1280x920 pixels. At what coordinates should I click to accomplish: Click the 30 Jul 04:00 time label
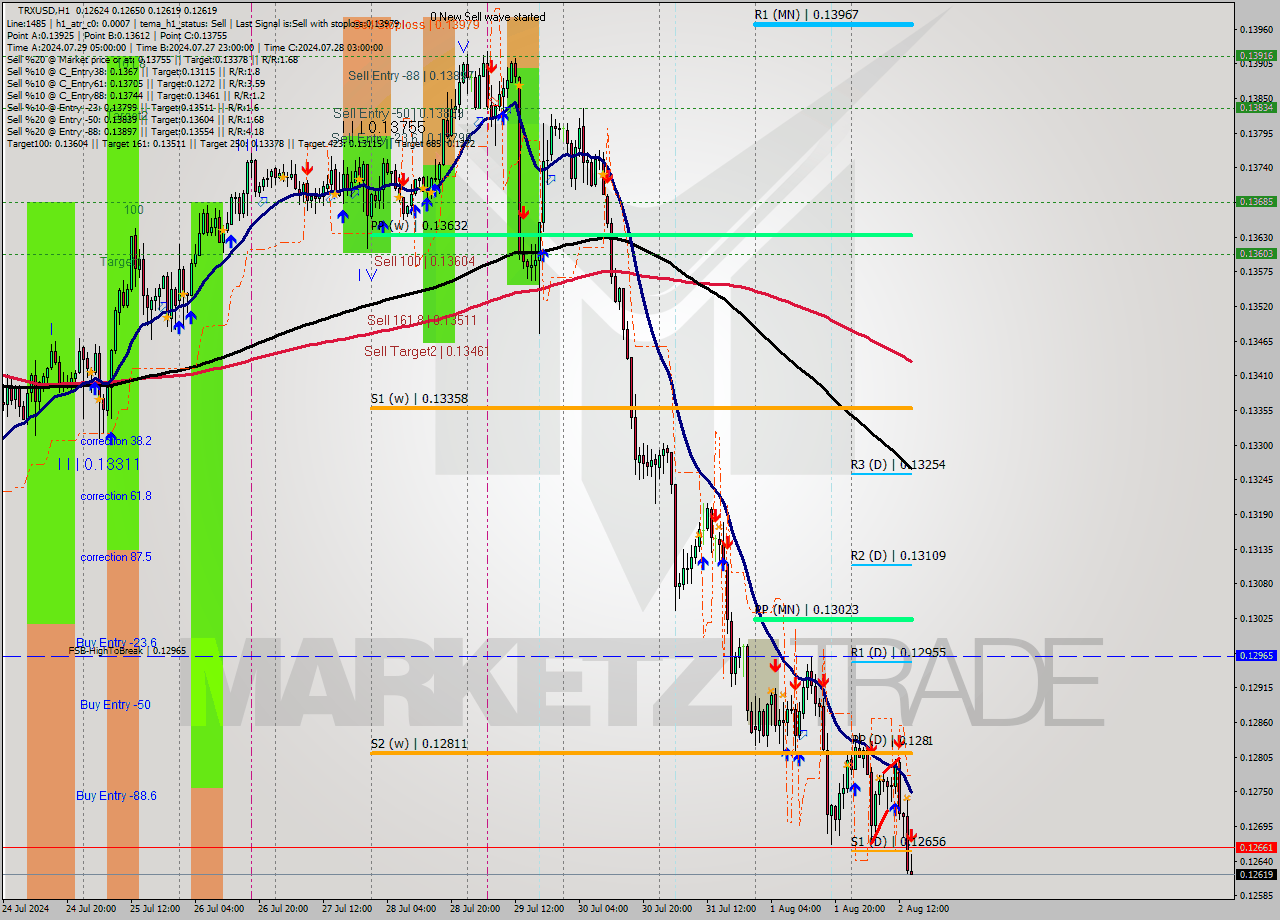pos(603,909)
